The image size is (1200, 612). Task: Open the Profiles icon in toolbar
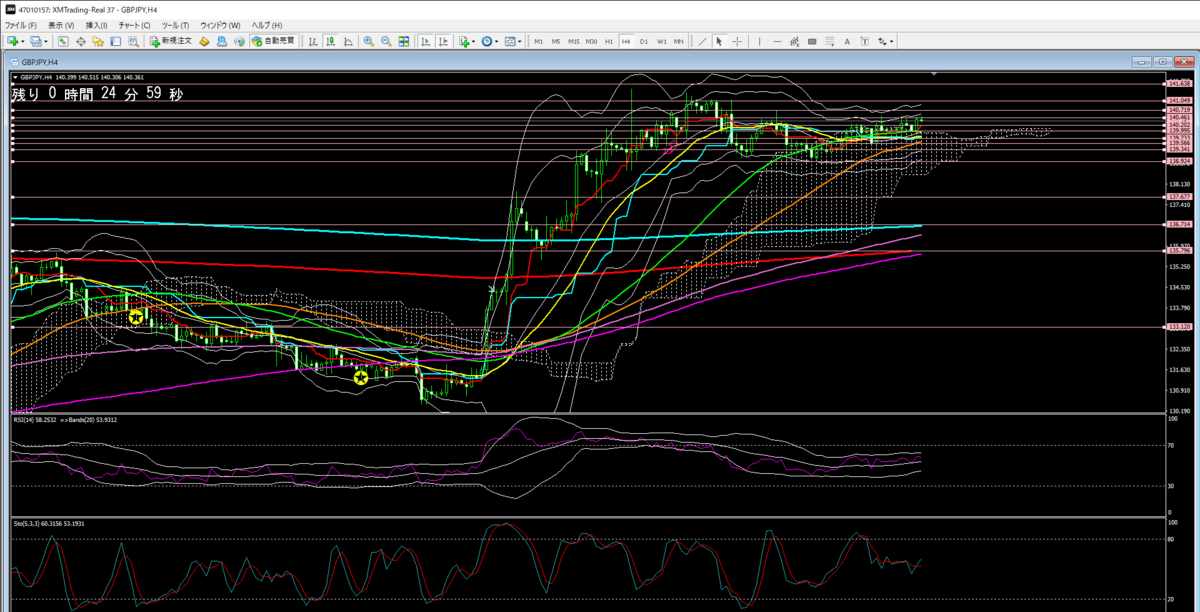point(36,41)
